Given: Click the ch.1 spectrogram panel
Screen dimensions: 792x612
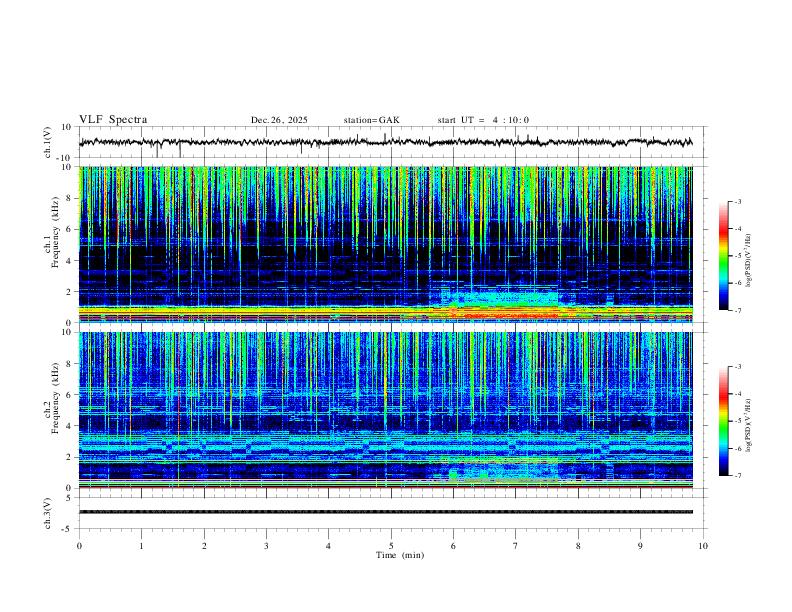Looking at the screenshot, I should [x=385, y=244].
